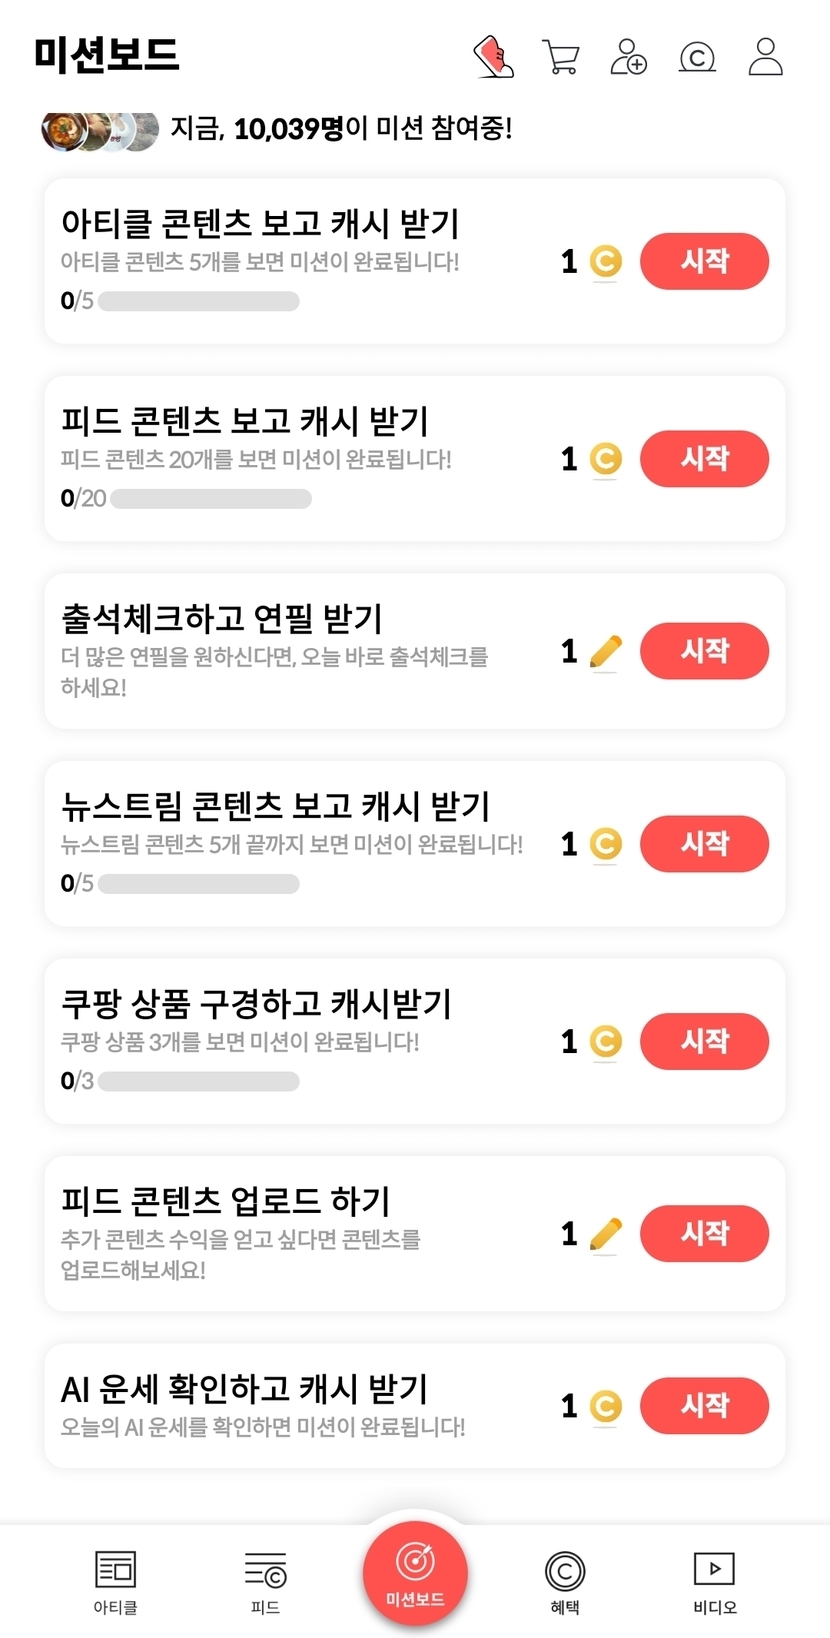The width and height of the screenshot is (830, 1638).
Task: Tap the invite friend icon
Action: coord(628,57)
